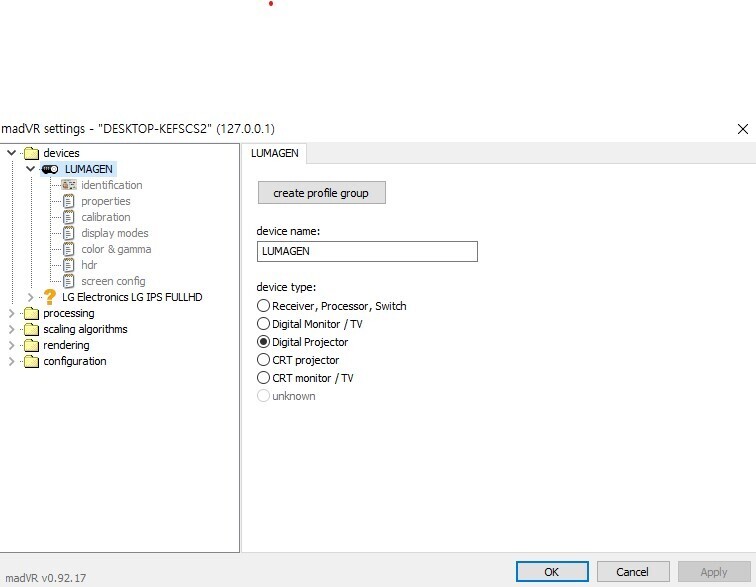
Task: Collapse the devices tree node
Action: 12,153
